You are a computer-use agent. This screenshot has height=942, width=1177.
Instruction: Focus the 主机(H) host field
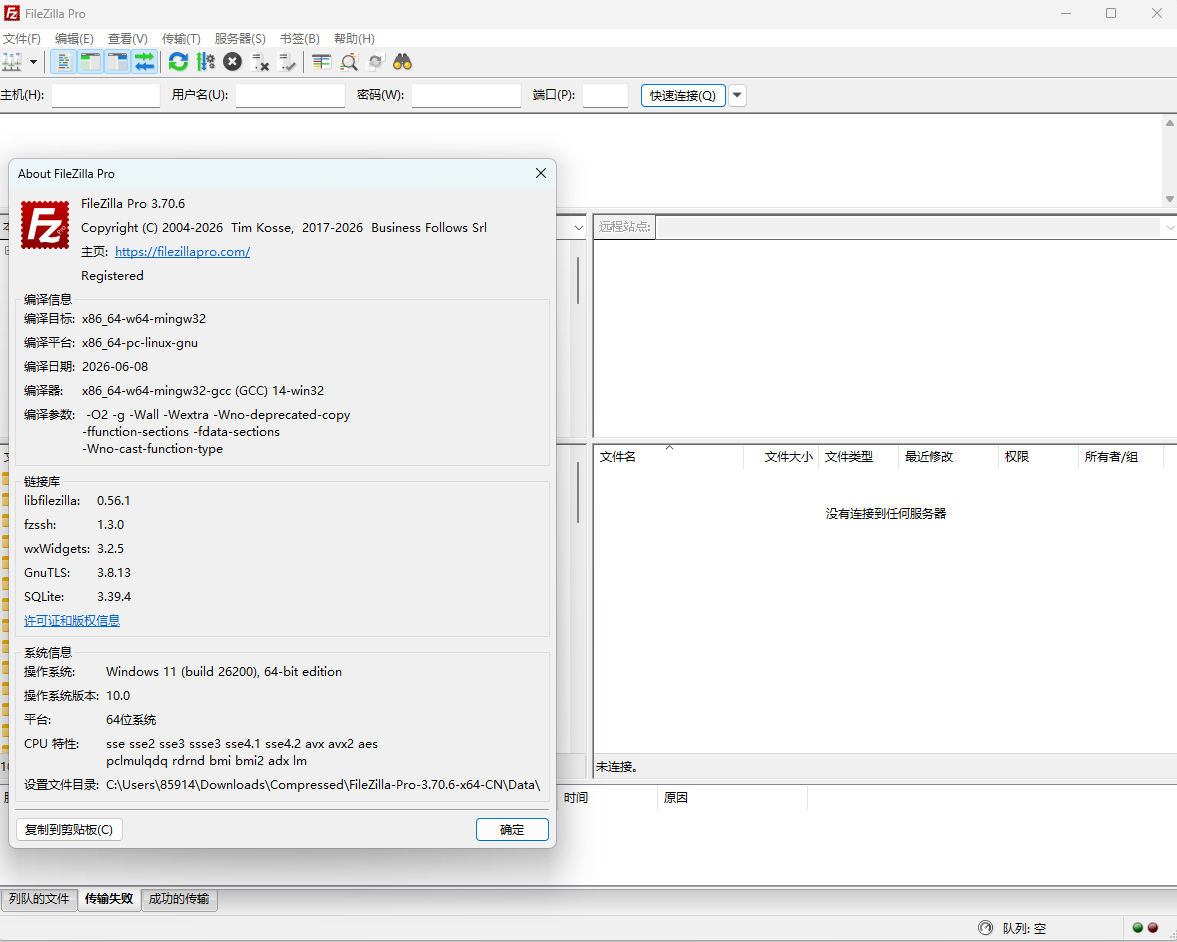click(106, 95)
